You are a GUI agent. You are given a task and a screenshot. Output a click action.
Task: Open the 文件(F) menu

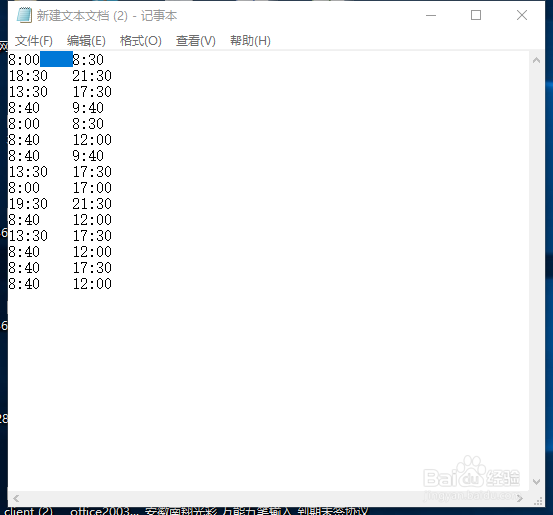click(x=34, y=41)
